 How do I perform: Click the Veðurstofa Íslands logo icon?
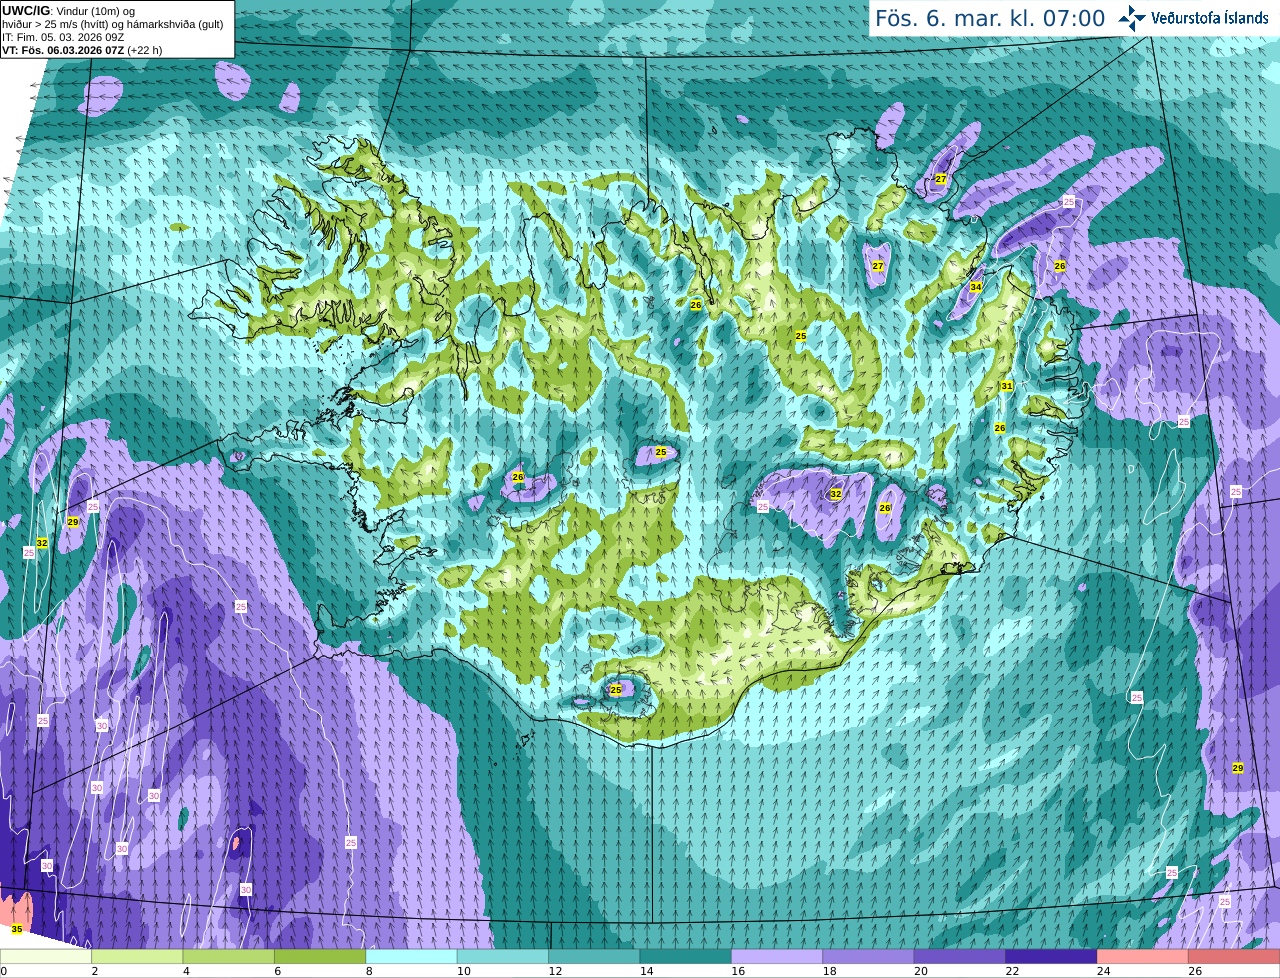[x=1132, y=18]
